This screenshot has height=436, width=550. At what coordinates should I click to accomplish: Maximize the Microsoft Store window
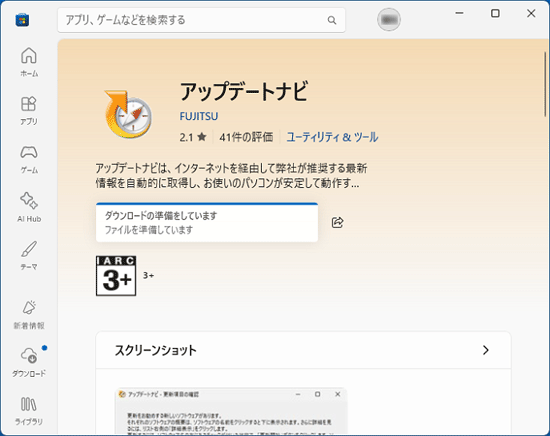coord(495,13)
